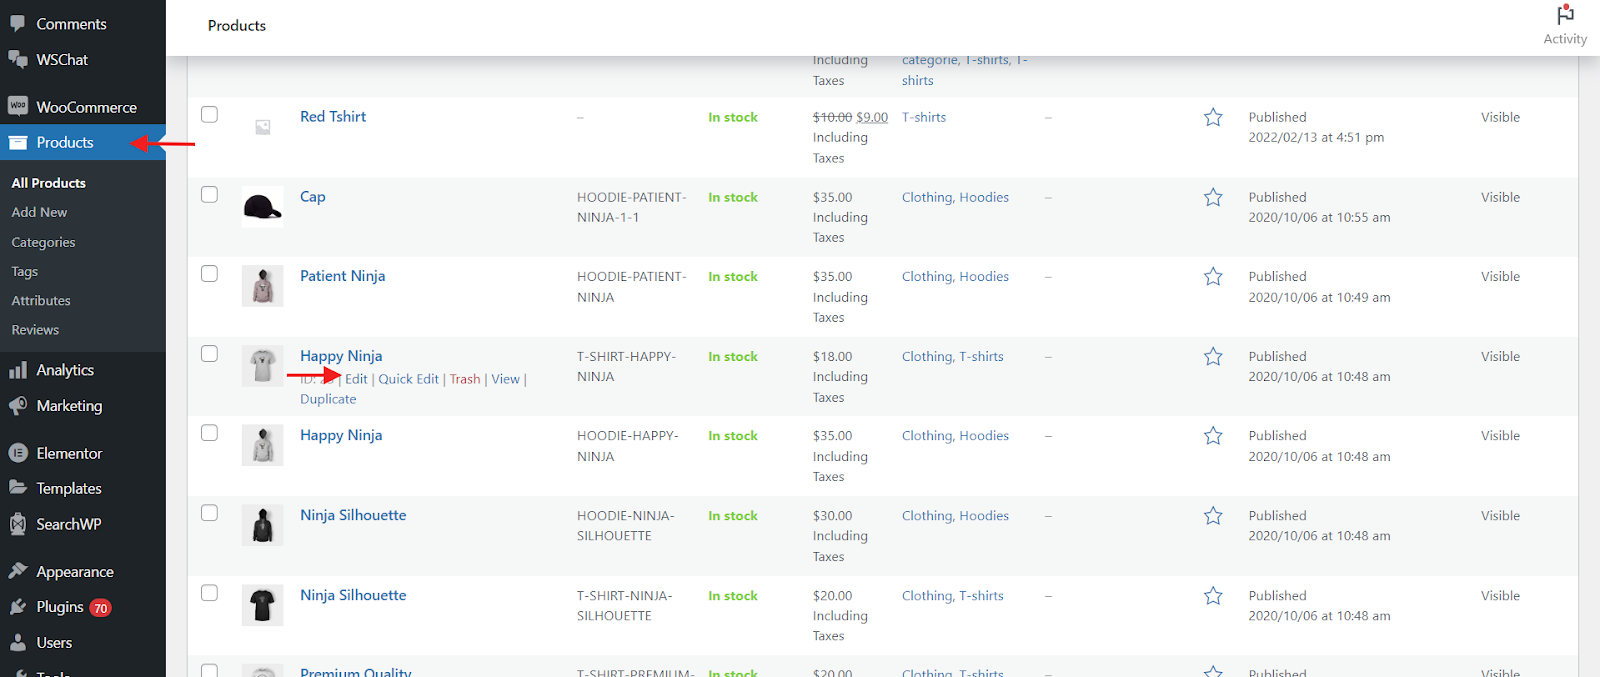Image resolution: width=1600 pixels, height=677 pixels.
Task: Toggle featured star for Patient Ninja
Action: (1213, 276)
